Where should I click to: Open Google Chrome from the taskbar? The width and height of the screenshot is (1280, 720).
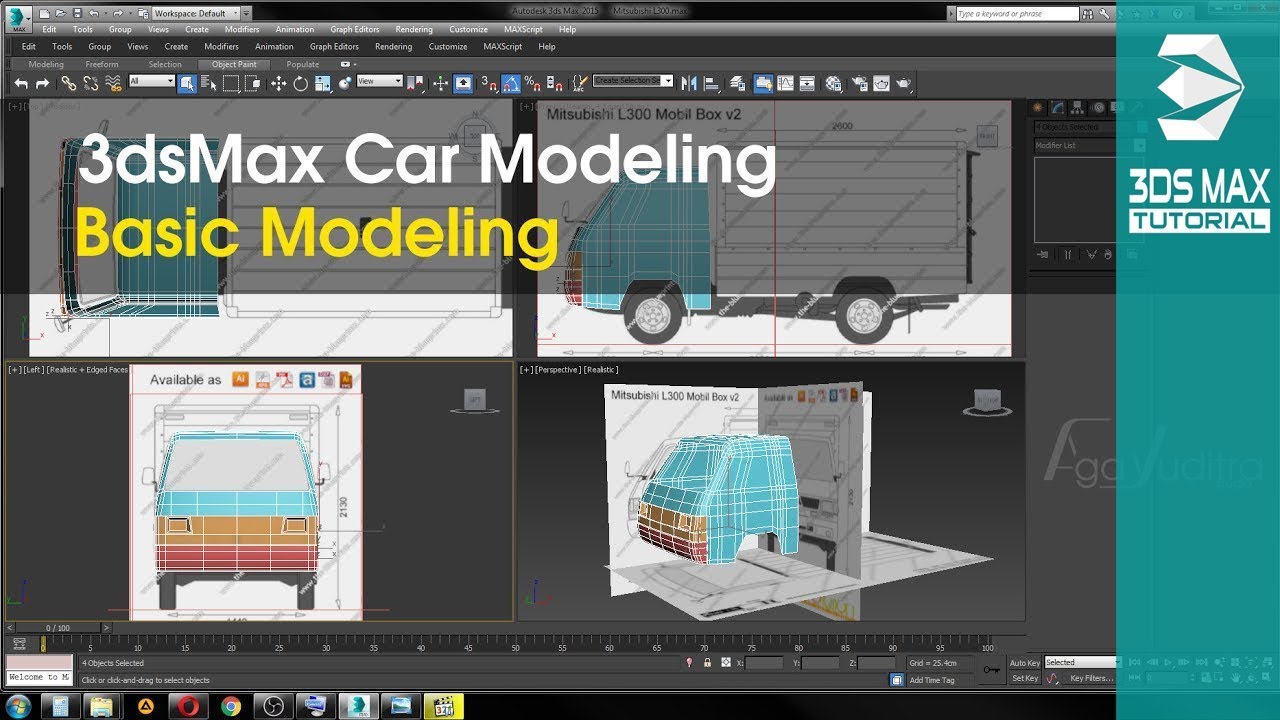231,706
